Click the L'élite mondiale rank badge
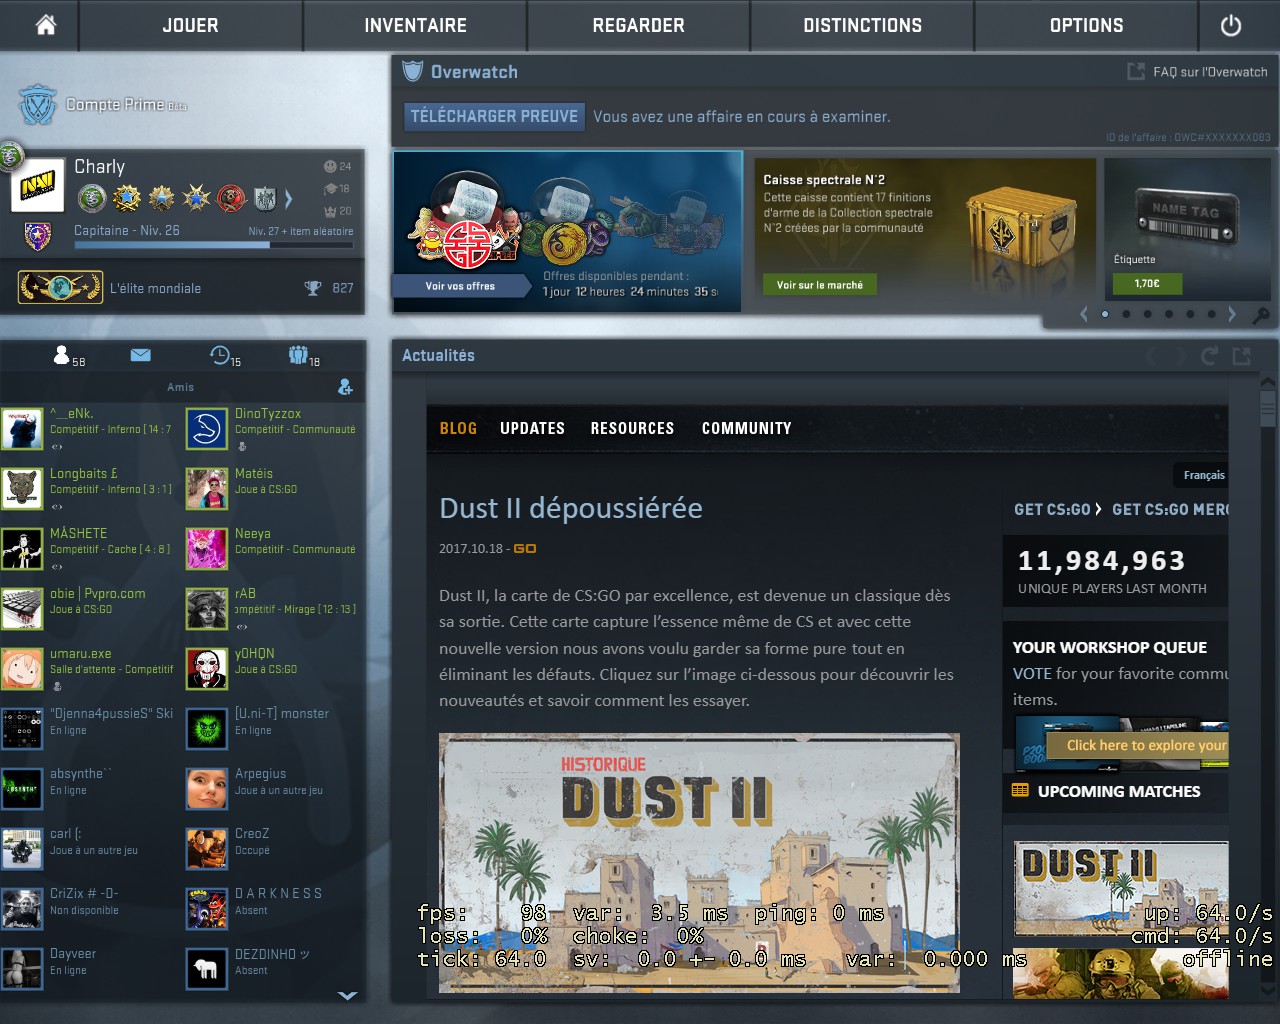The image size is (1280, 1024). [60, 288]
